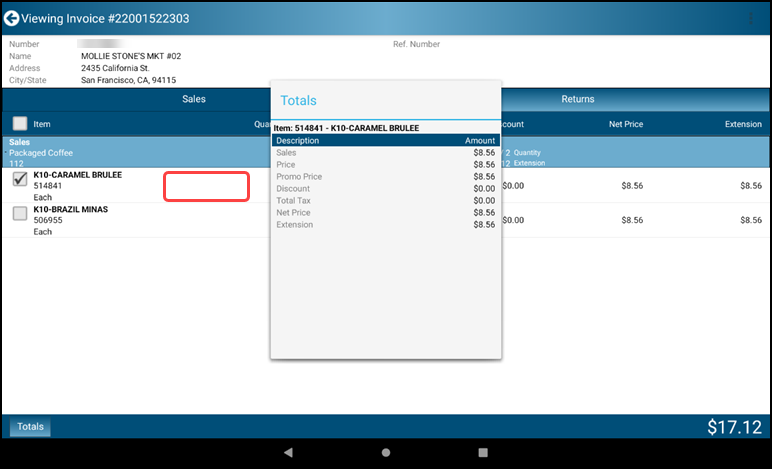Viewport: 772px width, 469px height.
Task: Uncheck the K10-CARAMEL BRULEE checkbox
Action: (20, 179)
